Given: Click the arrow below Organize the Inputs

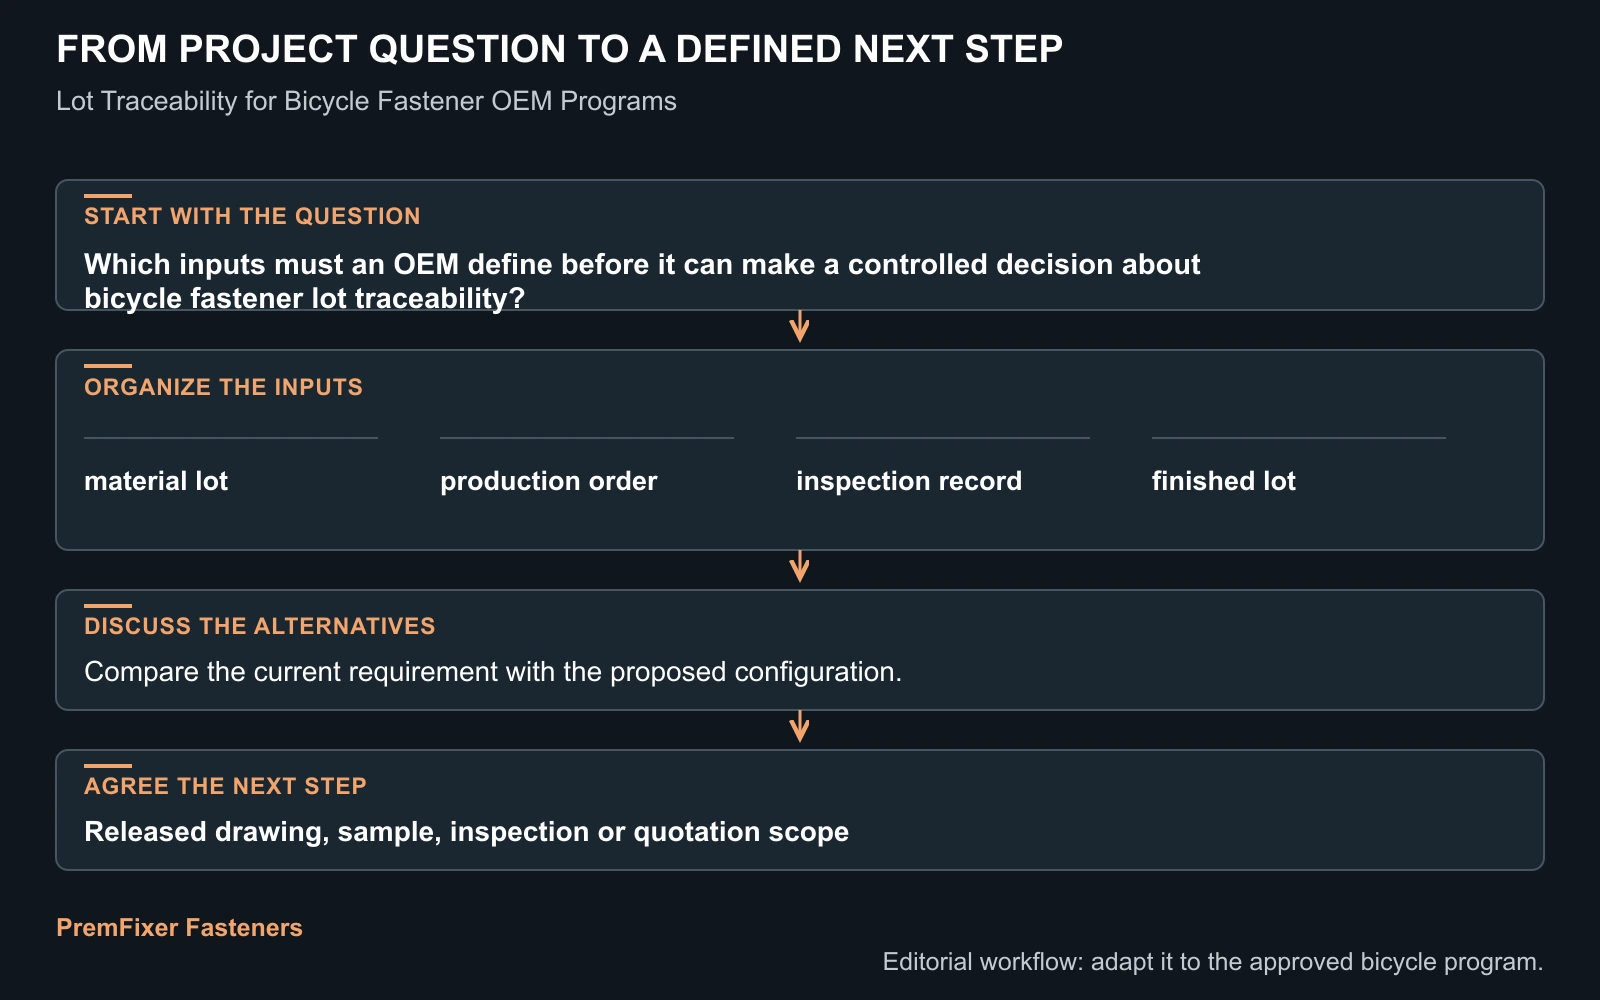Looking at the screenshot, I should point(799,567).
